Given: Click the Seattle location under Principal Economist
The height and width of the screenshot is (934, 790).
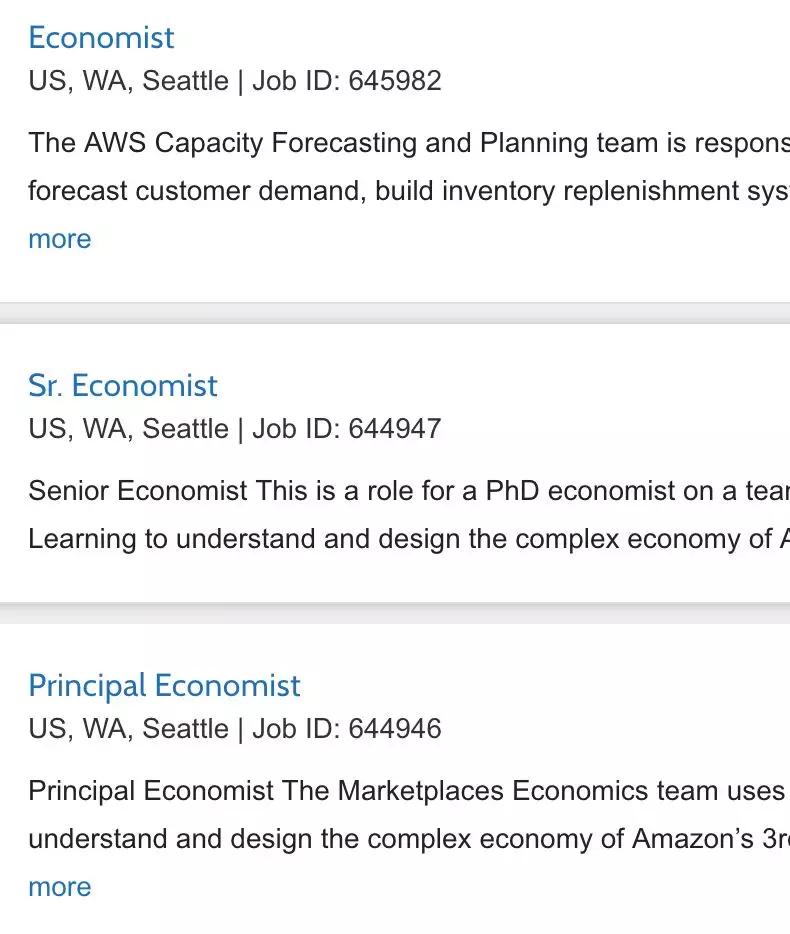Looking at the screenshot, I should (129, 729).
